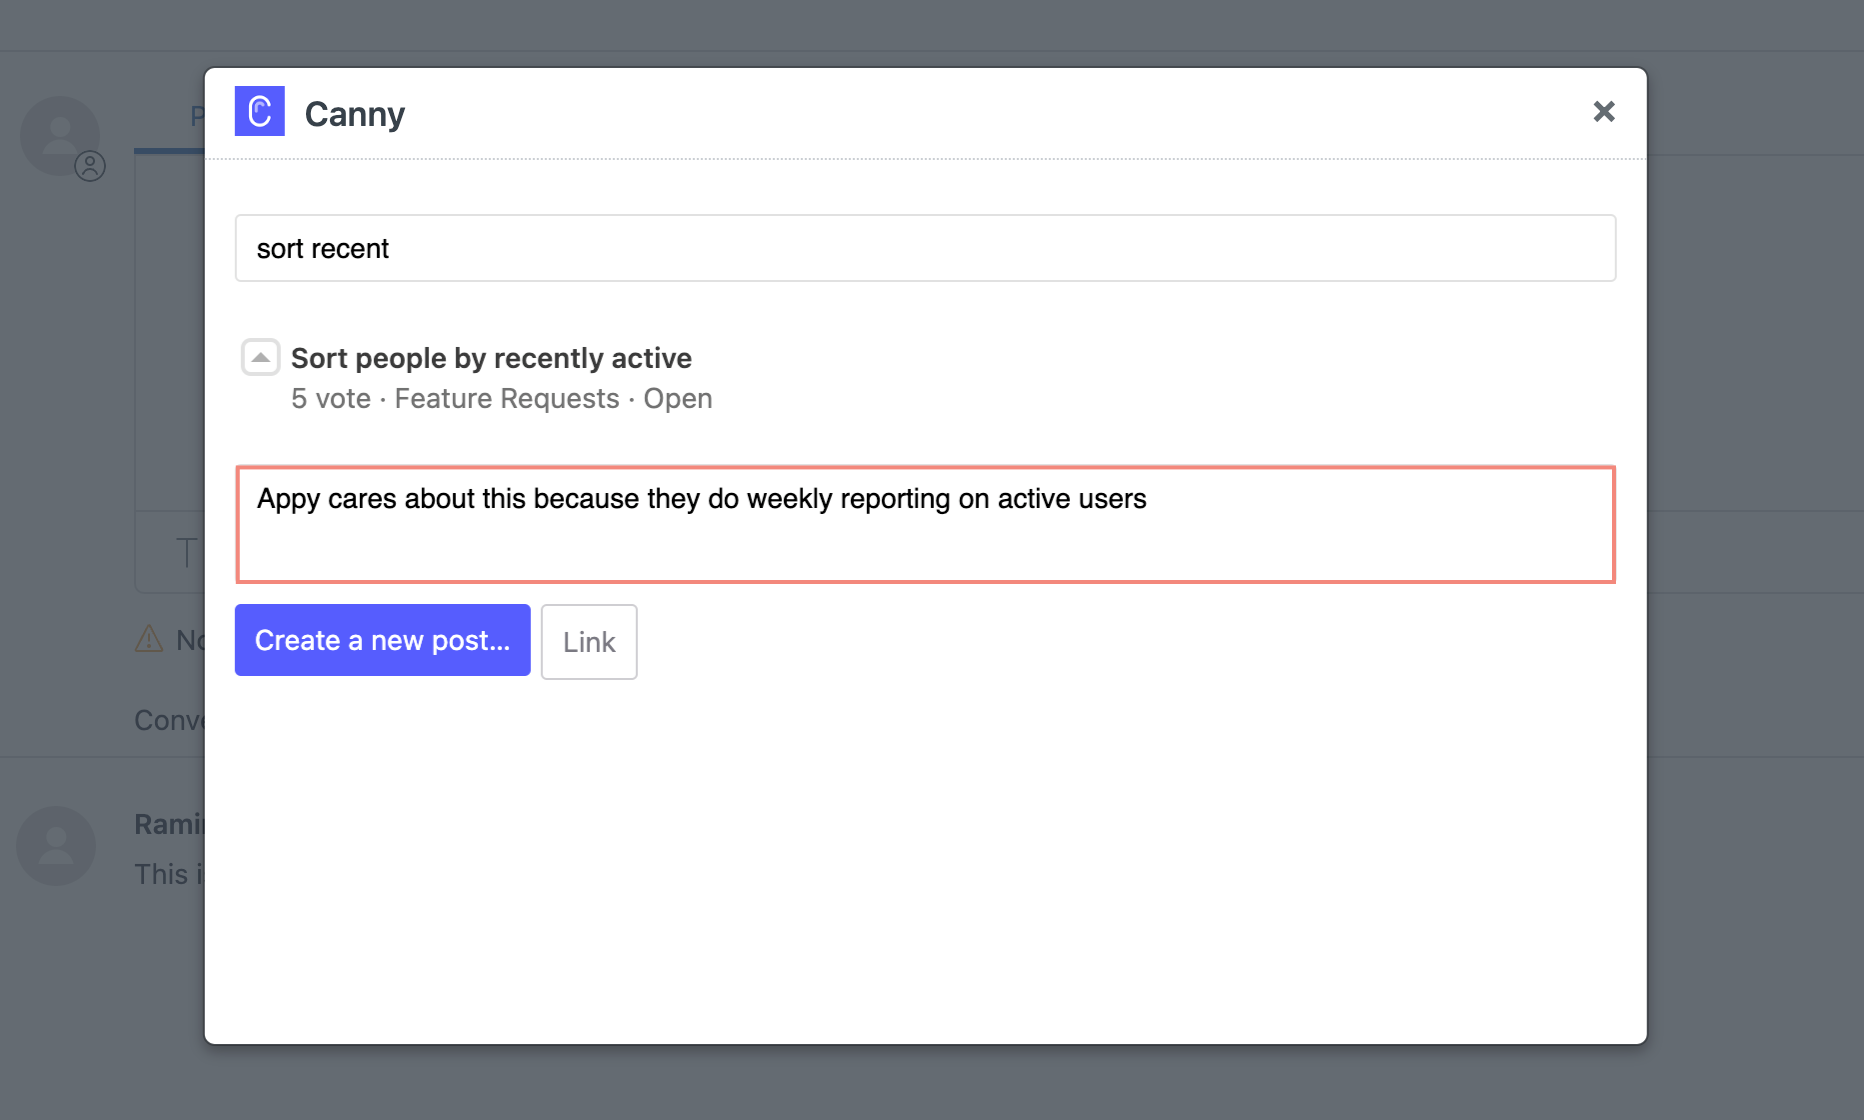Viewport: 1864px width, 1120px height.
Task: Click '5 vote · Feature Requests · Open' text
Action: 502,399
